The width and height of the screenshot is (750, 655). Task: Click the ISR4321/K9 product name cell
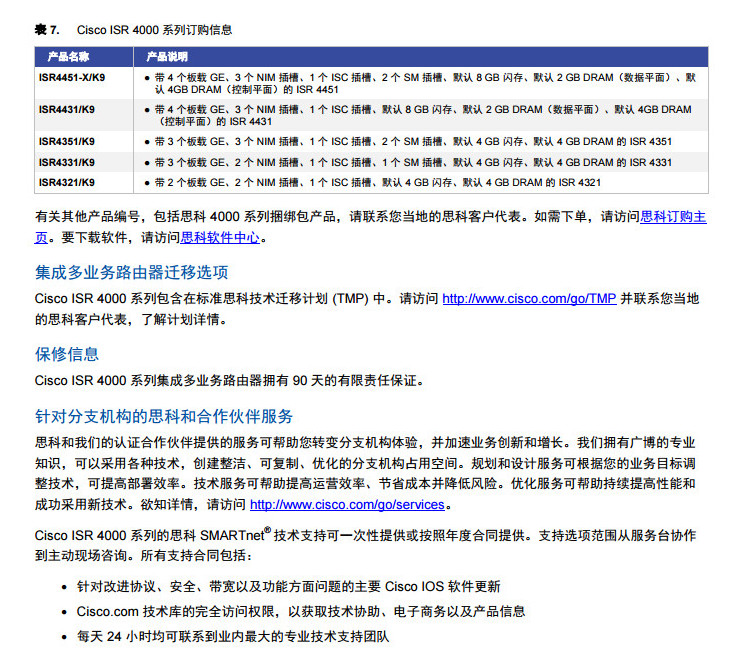click(x=67, y=182)
